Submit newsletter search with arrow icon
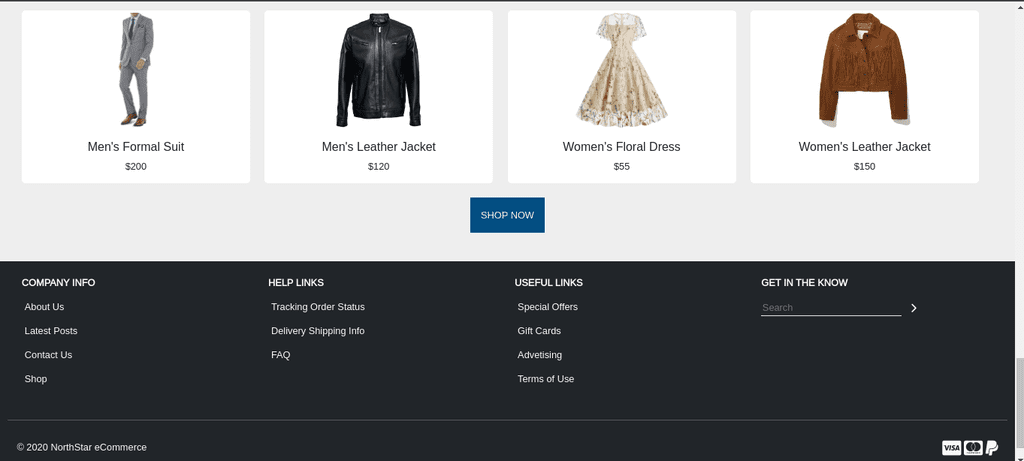 click(x=914, y=308)
